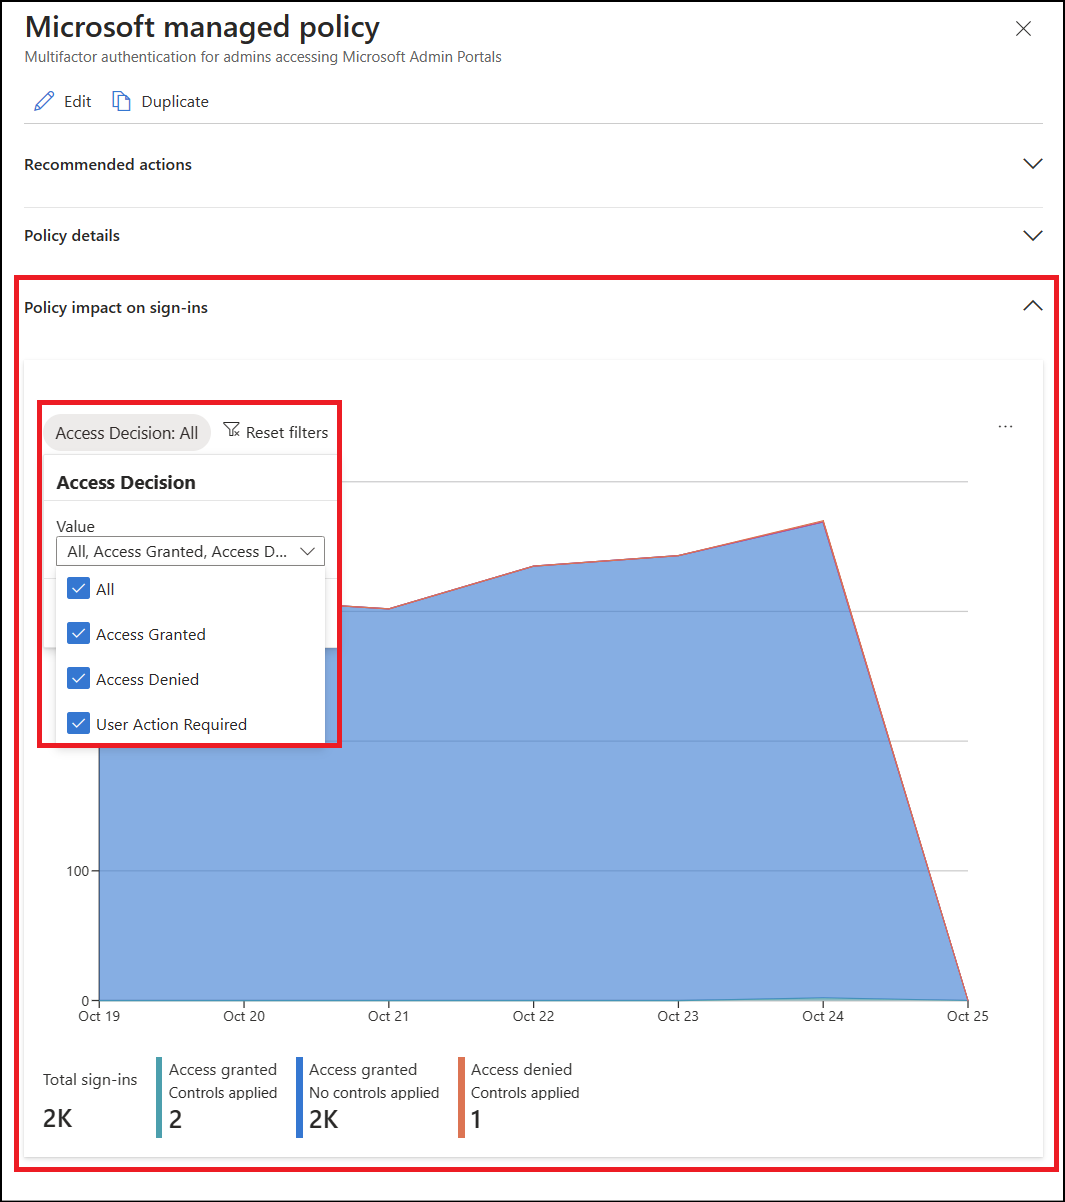
Task: Expand the Policy details section
Action: [x=1033, y=236]
